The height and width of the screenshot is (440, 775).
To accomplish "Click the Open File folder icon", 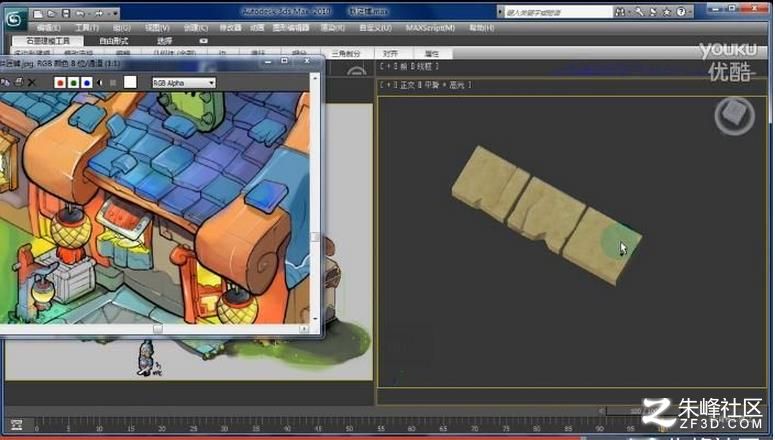I will (x=51, y=13).
